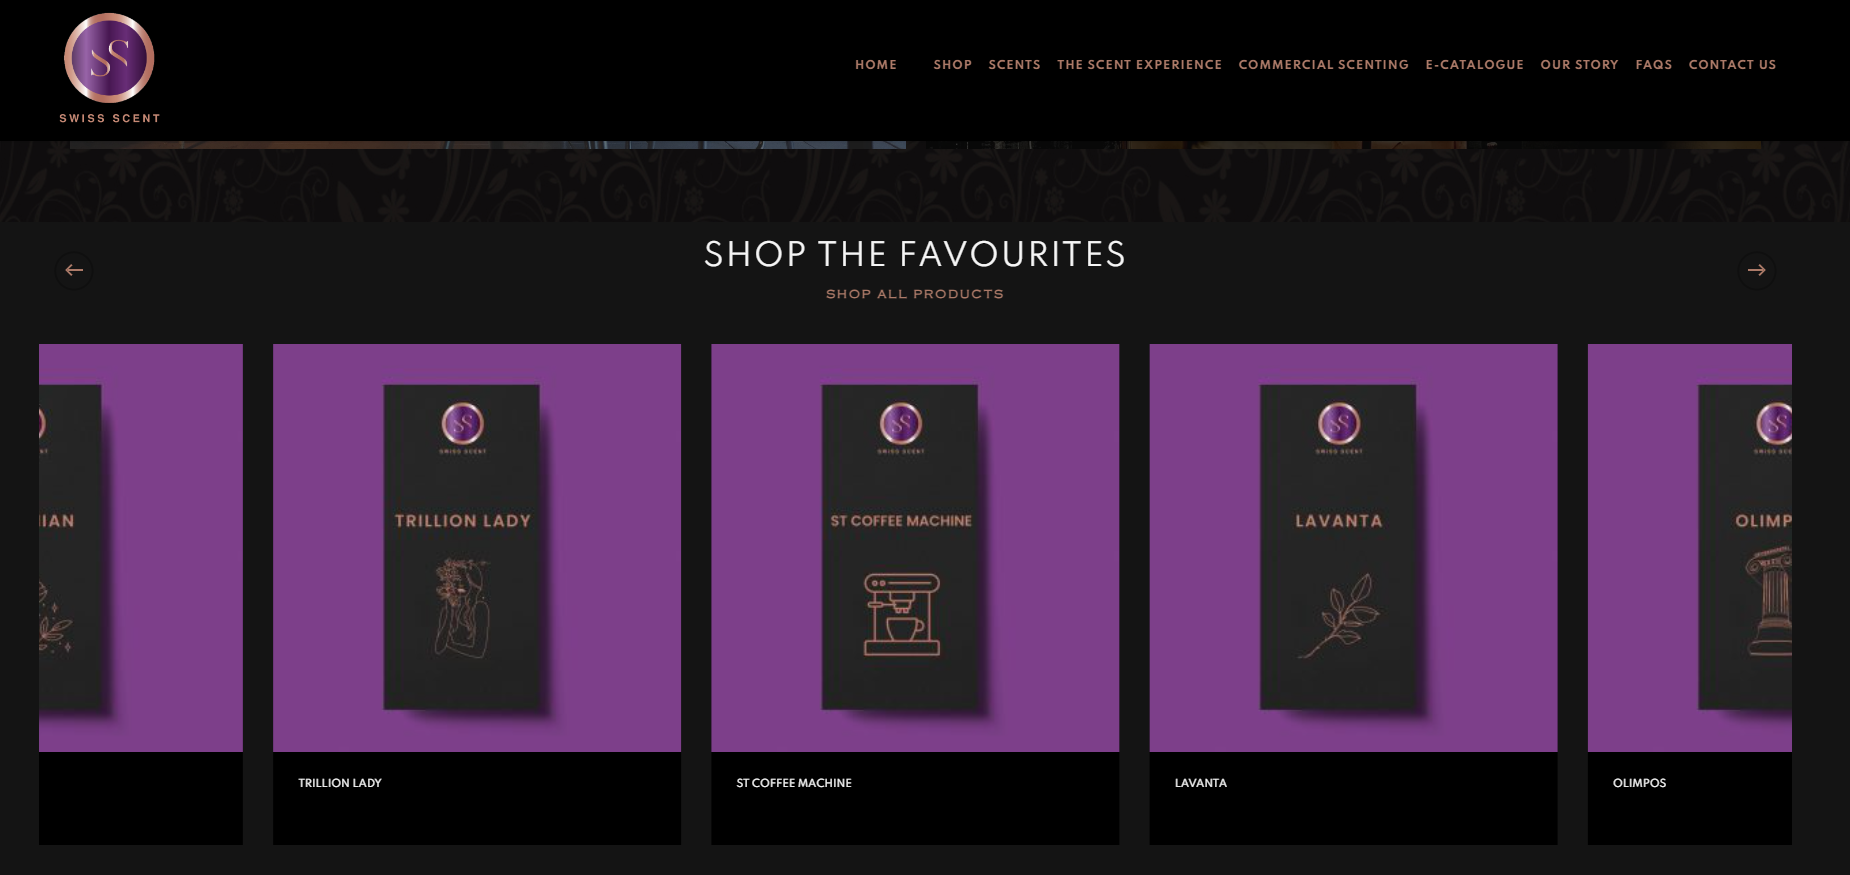
Task: Click the Lavanta product title link
Action: click(x=1200, y=783)
